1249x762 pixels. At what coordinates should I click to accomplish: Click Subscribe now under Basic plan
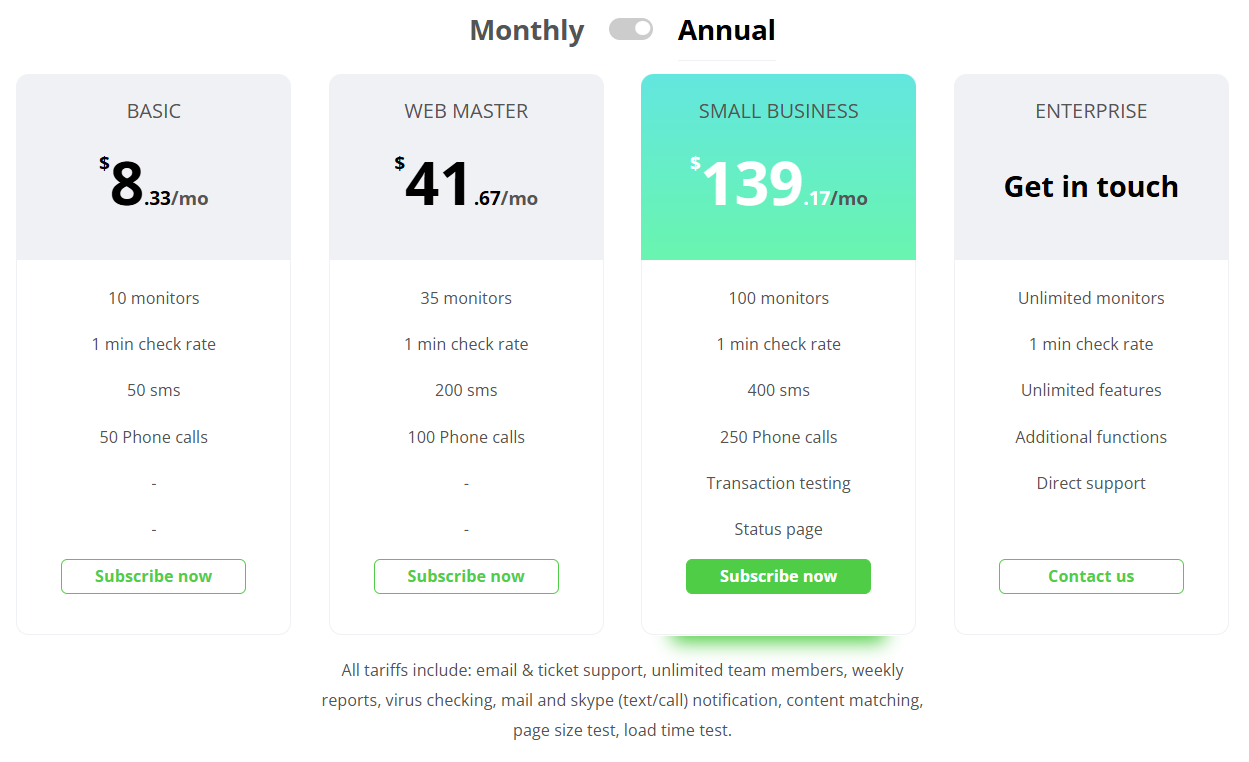pyautogui.click(x=153, y=576)
